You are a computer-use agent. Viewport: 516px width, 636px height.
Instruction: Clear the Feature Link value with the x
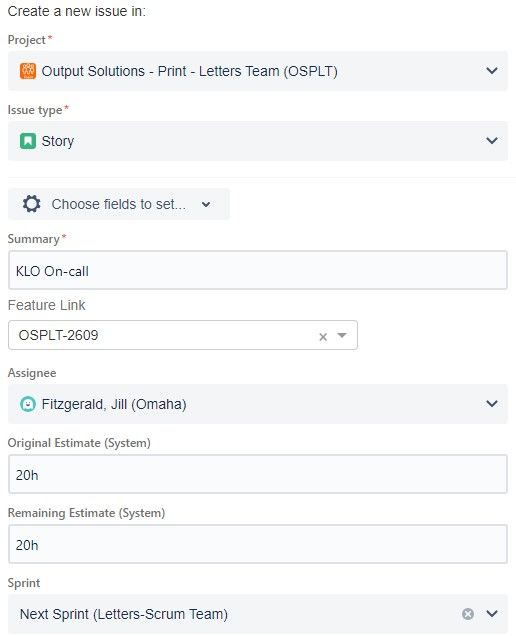coord(323,337)
